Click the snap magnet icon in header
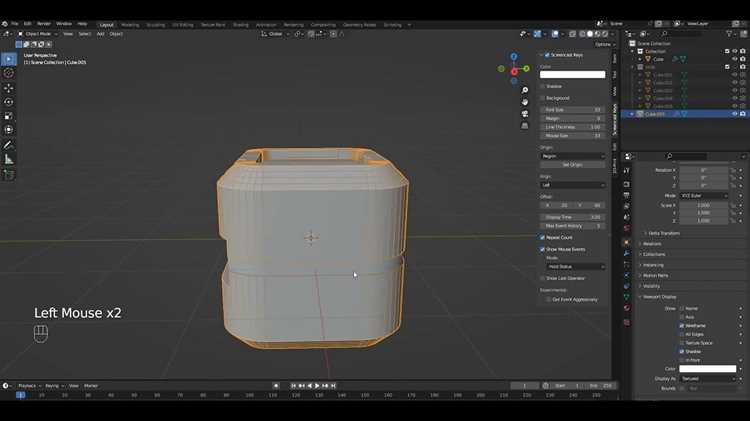The height and width of the screenshot is (421, 750). (311, 34)
